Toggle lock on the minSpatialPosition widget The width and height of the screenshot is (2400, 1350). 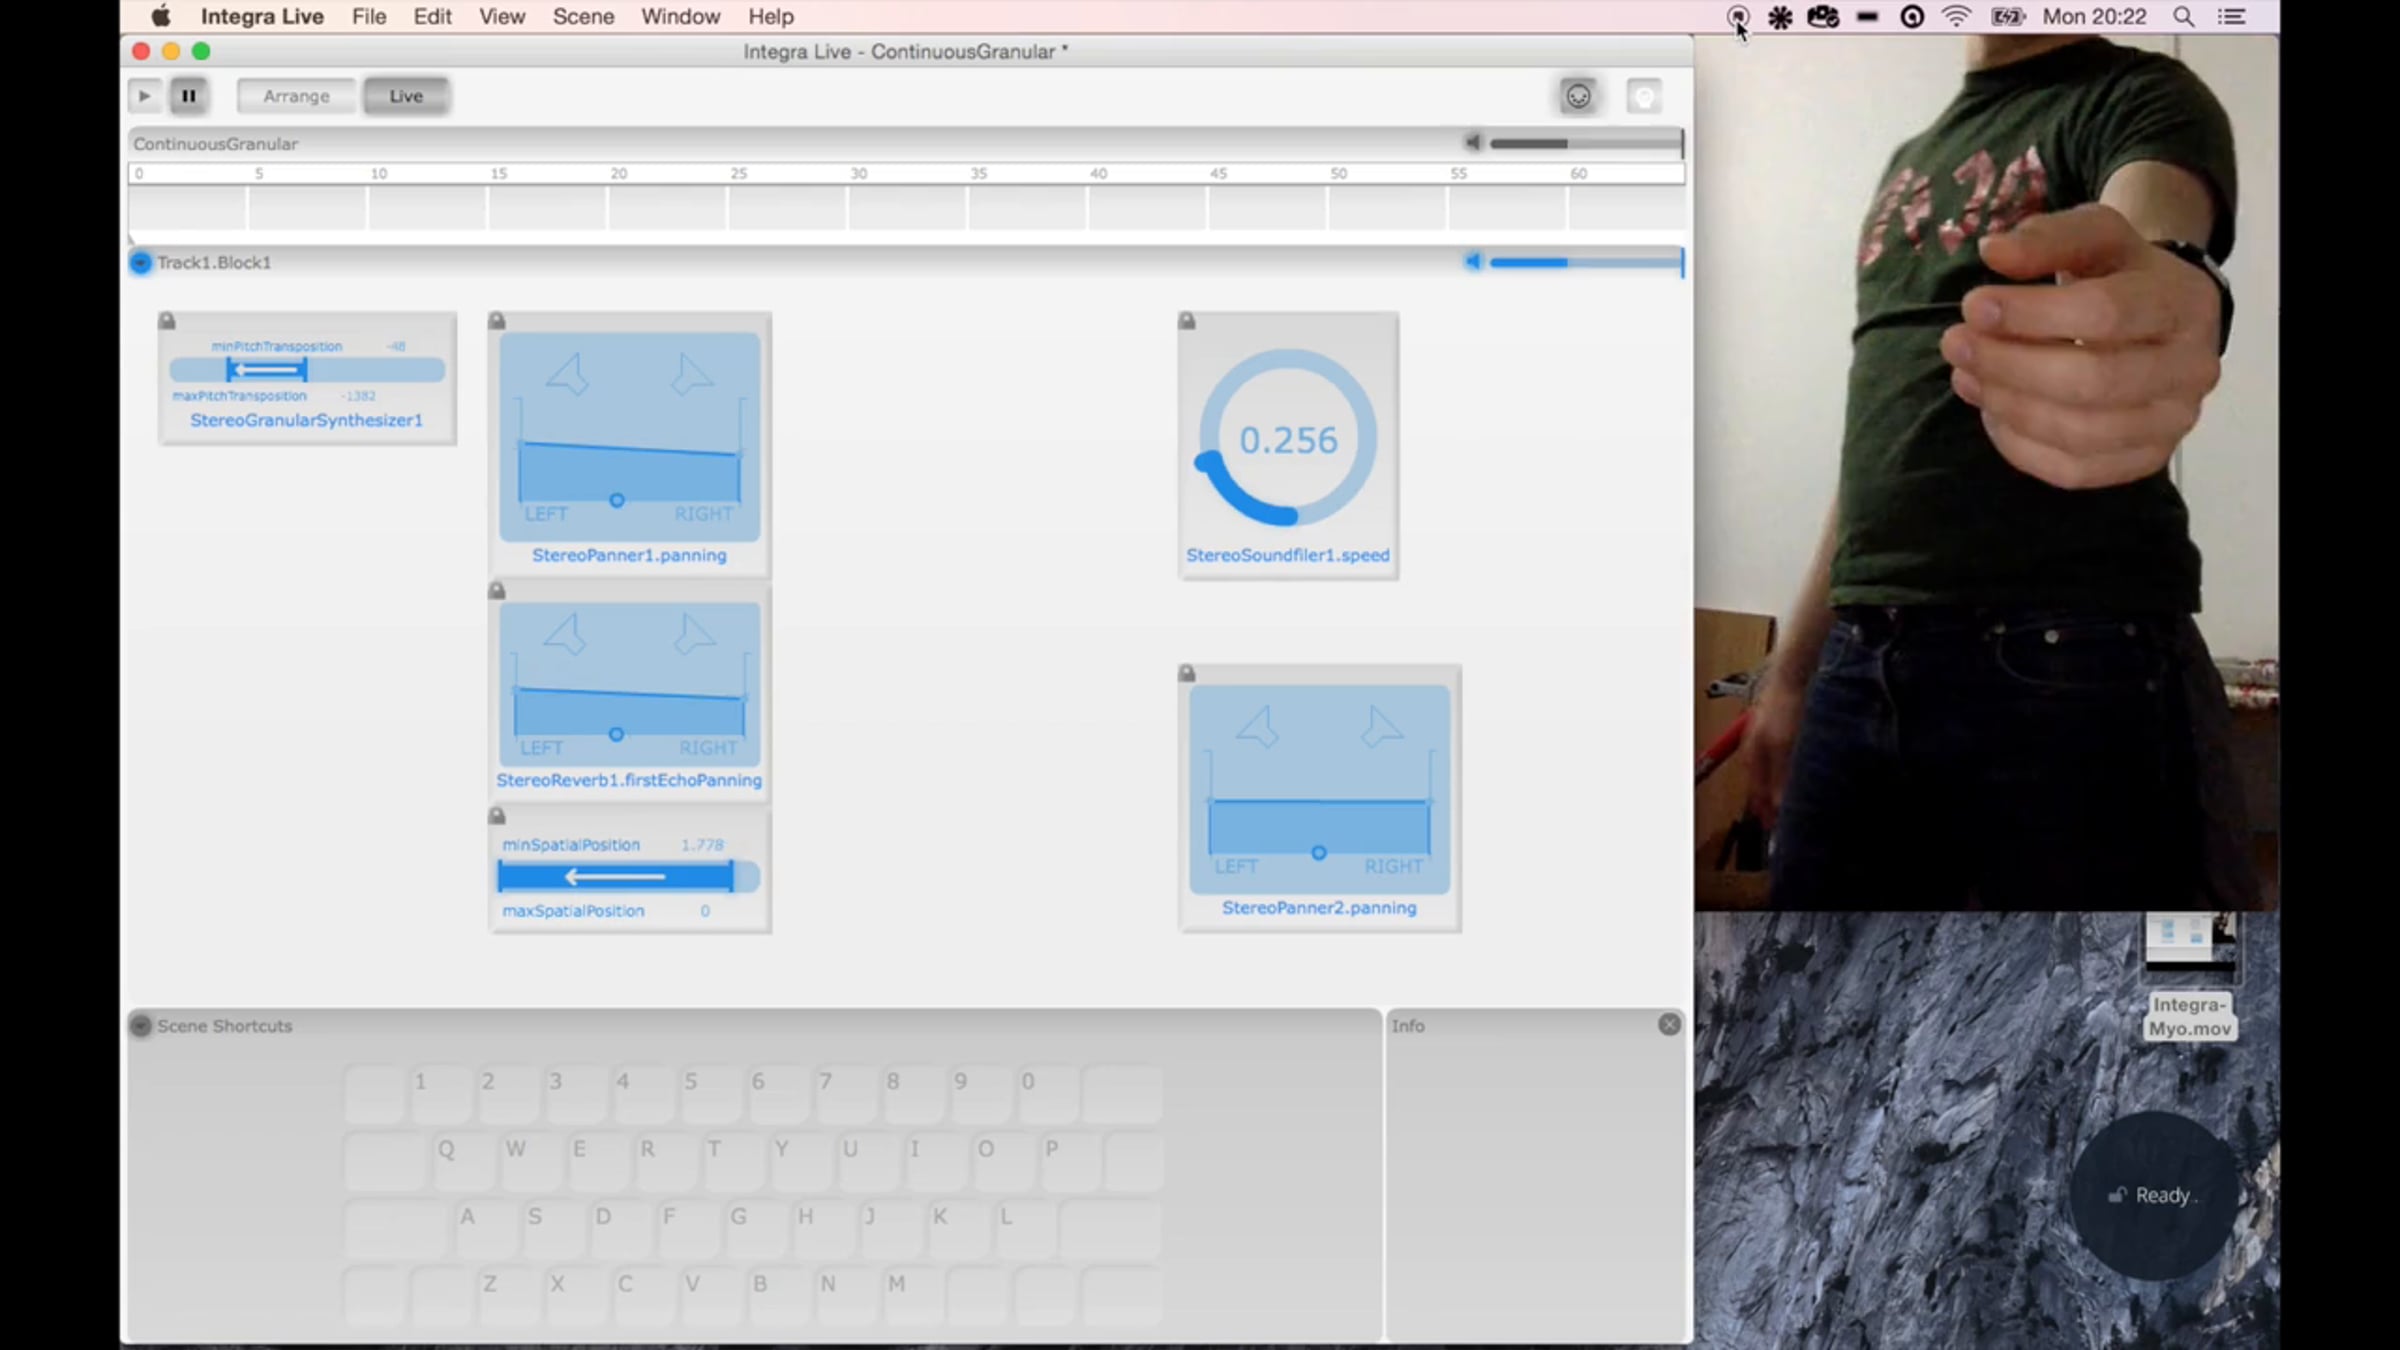497,816
